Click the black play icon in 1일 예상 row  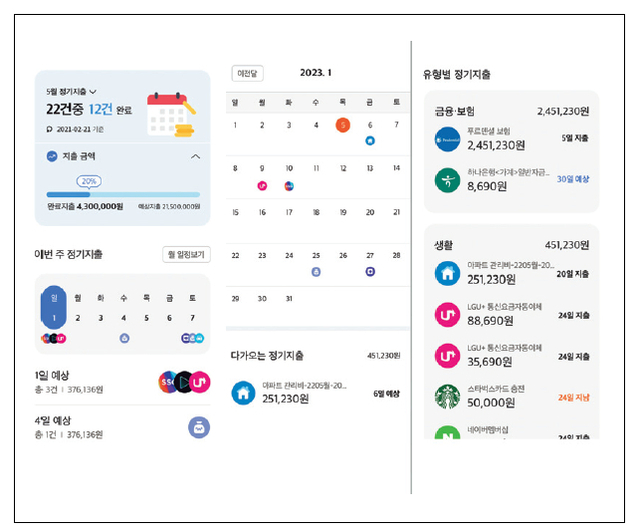(184, 382)
